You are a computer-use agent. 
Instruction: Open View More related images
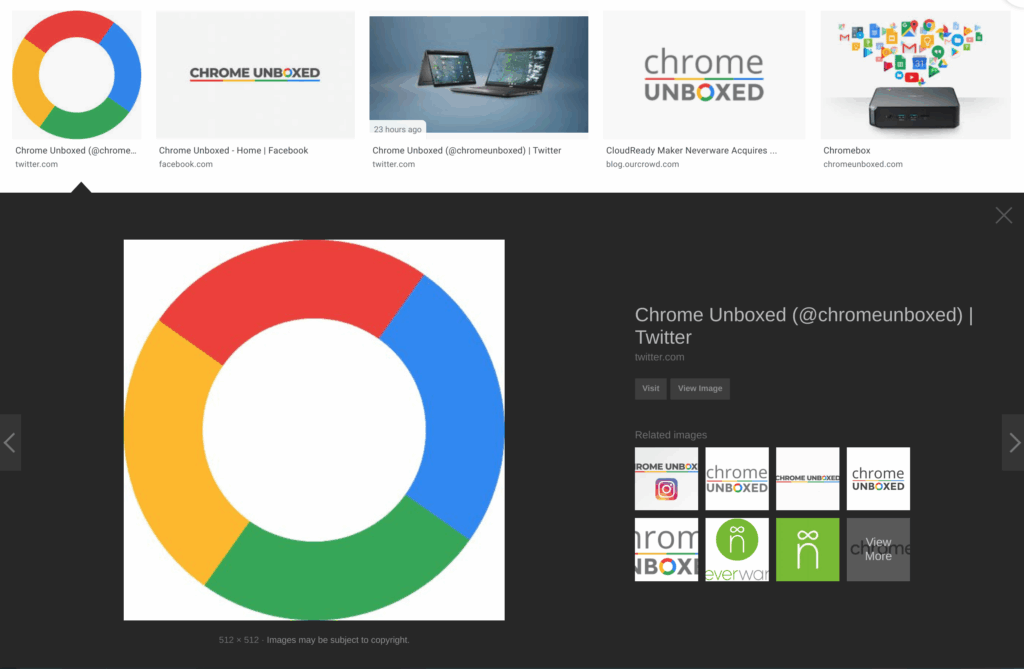click(x=878, y=549)
